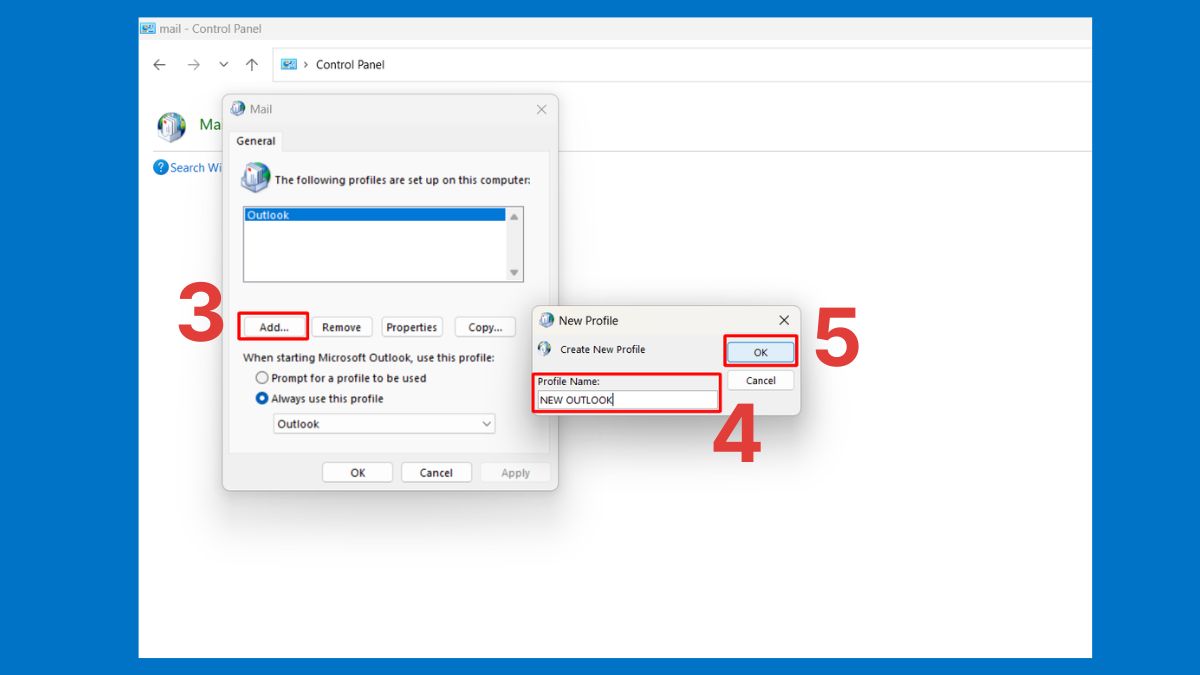The width and height of the screenshot is (1200, 675).
Task: Click the Mail dialog title bar icon
Action: [x=238, y=109]
